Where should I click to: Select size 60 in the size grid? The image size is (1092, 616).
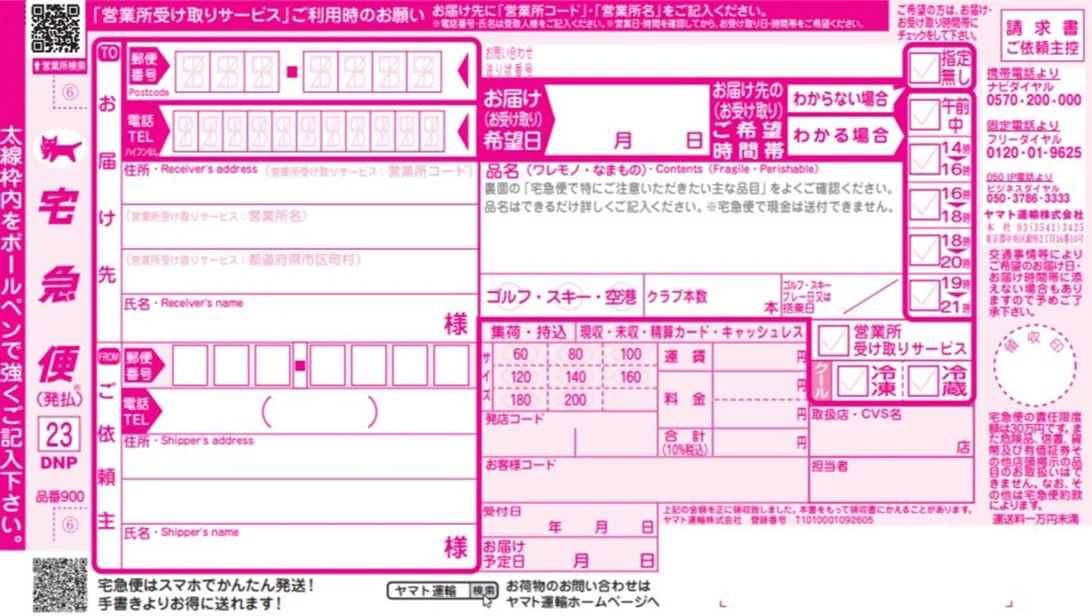click(520, 354)
